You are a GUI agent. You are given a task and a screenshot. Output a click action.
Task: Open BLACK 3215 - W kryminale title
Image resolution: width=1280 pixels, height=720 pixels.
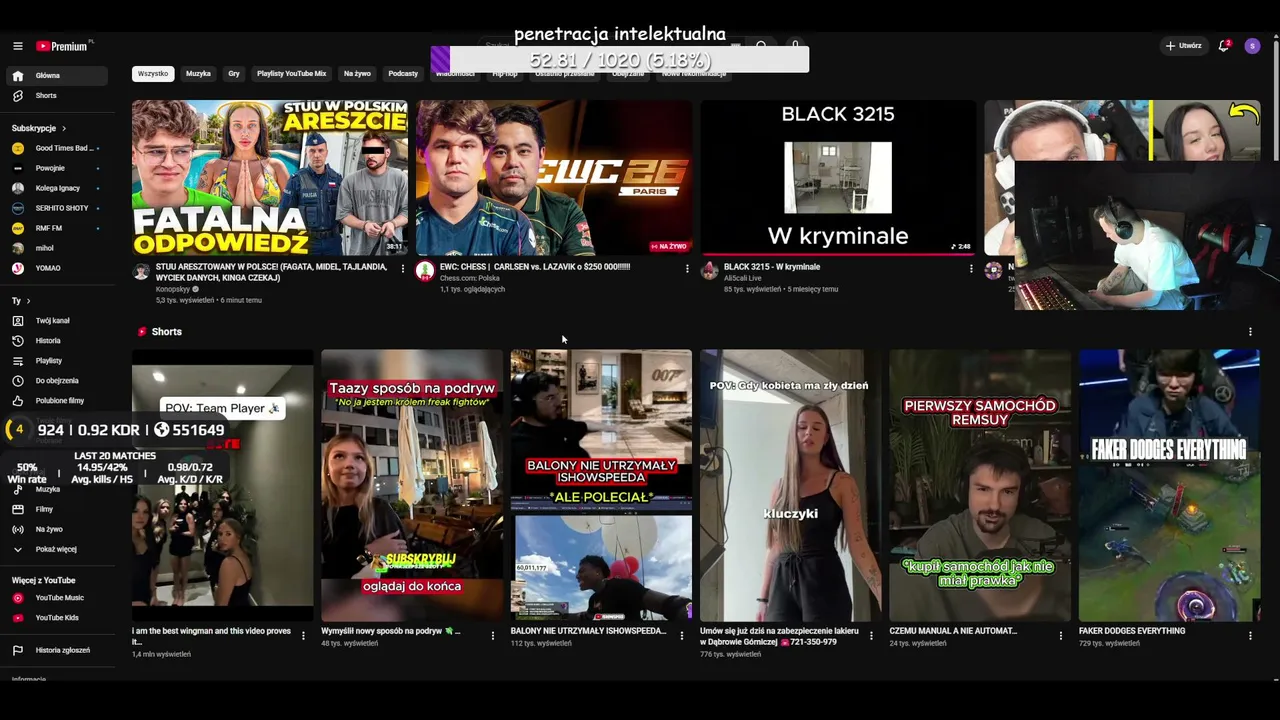(x=772, y=267)
